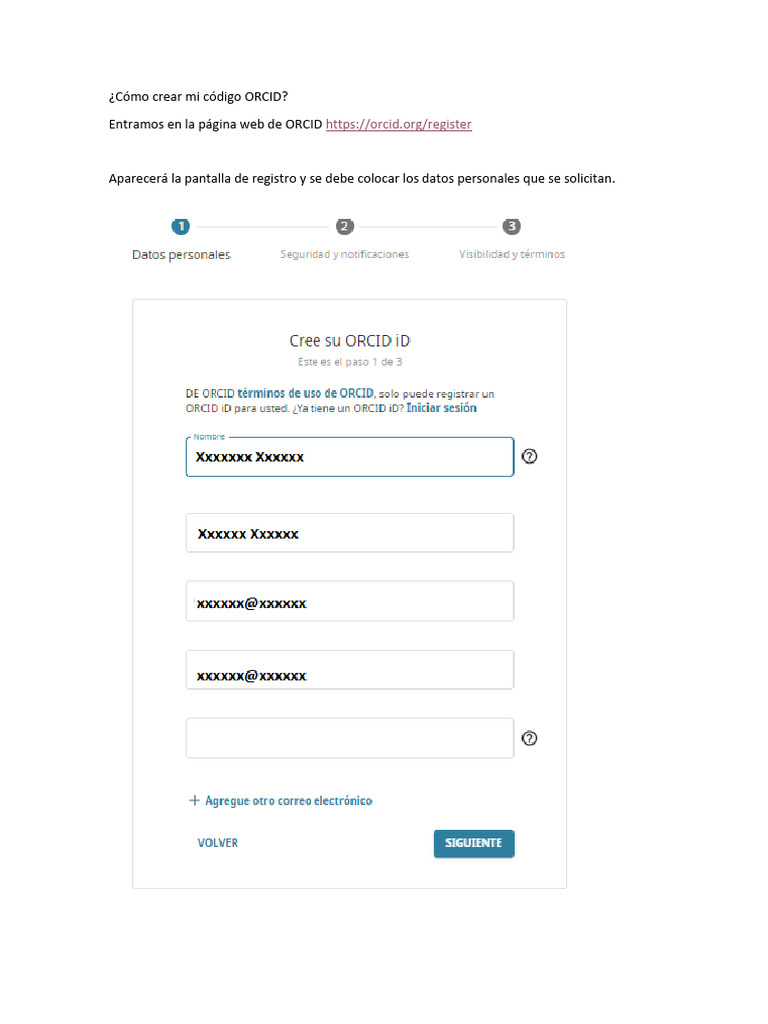Screen dimensions: 768x1024
Task: Click the help icon beside the Nombre field
Action: tap(530, 456)
